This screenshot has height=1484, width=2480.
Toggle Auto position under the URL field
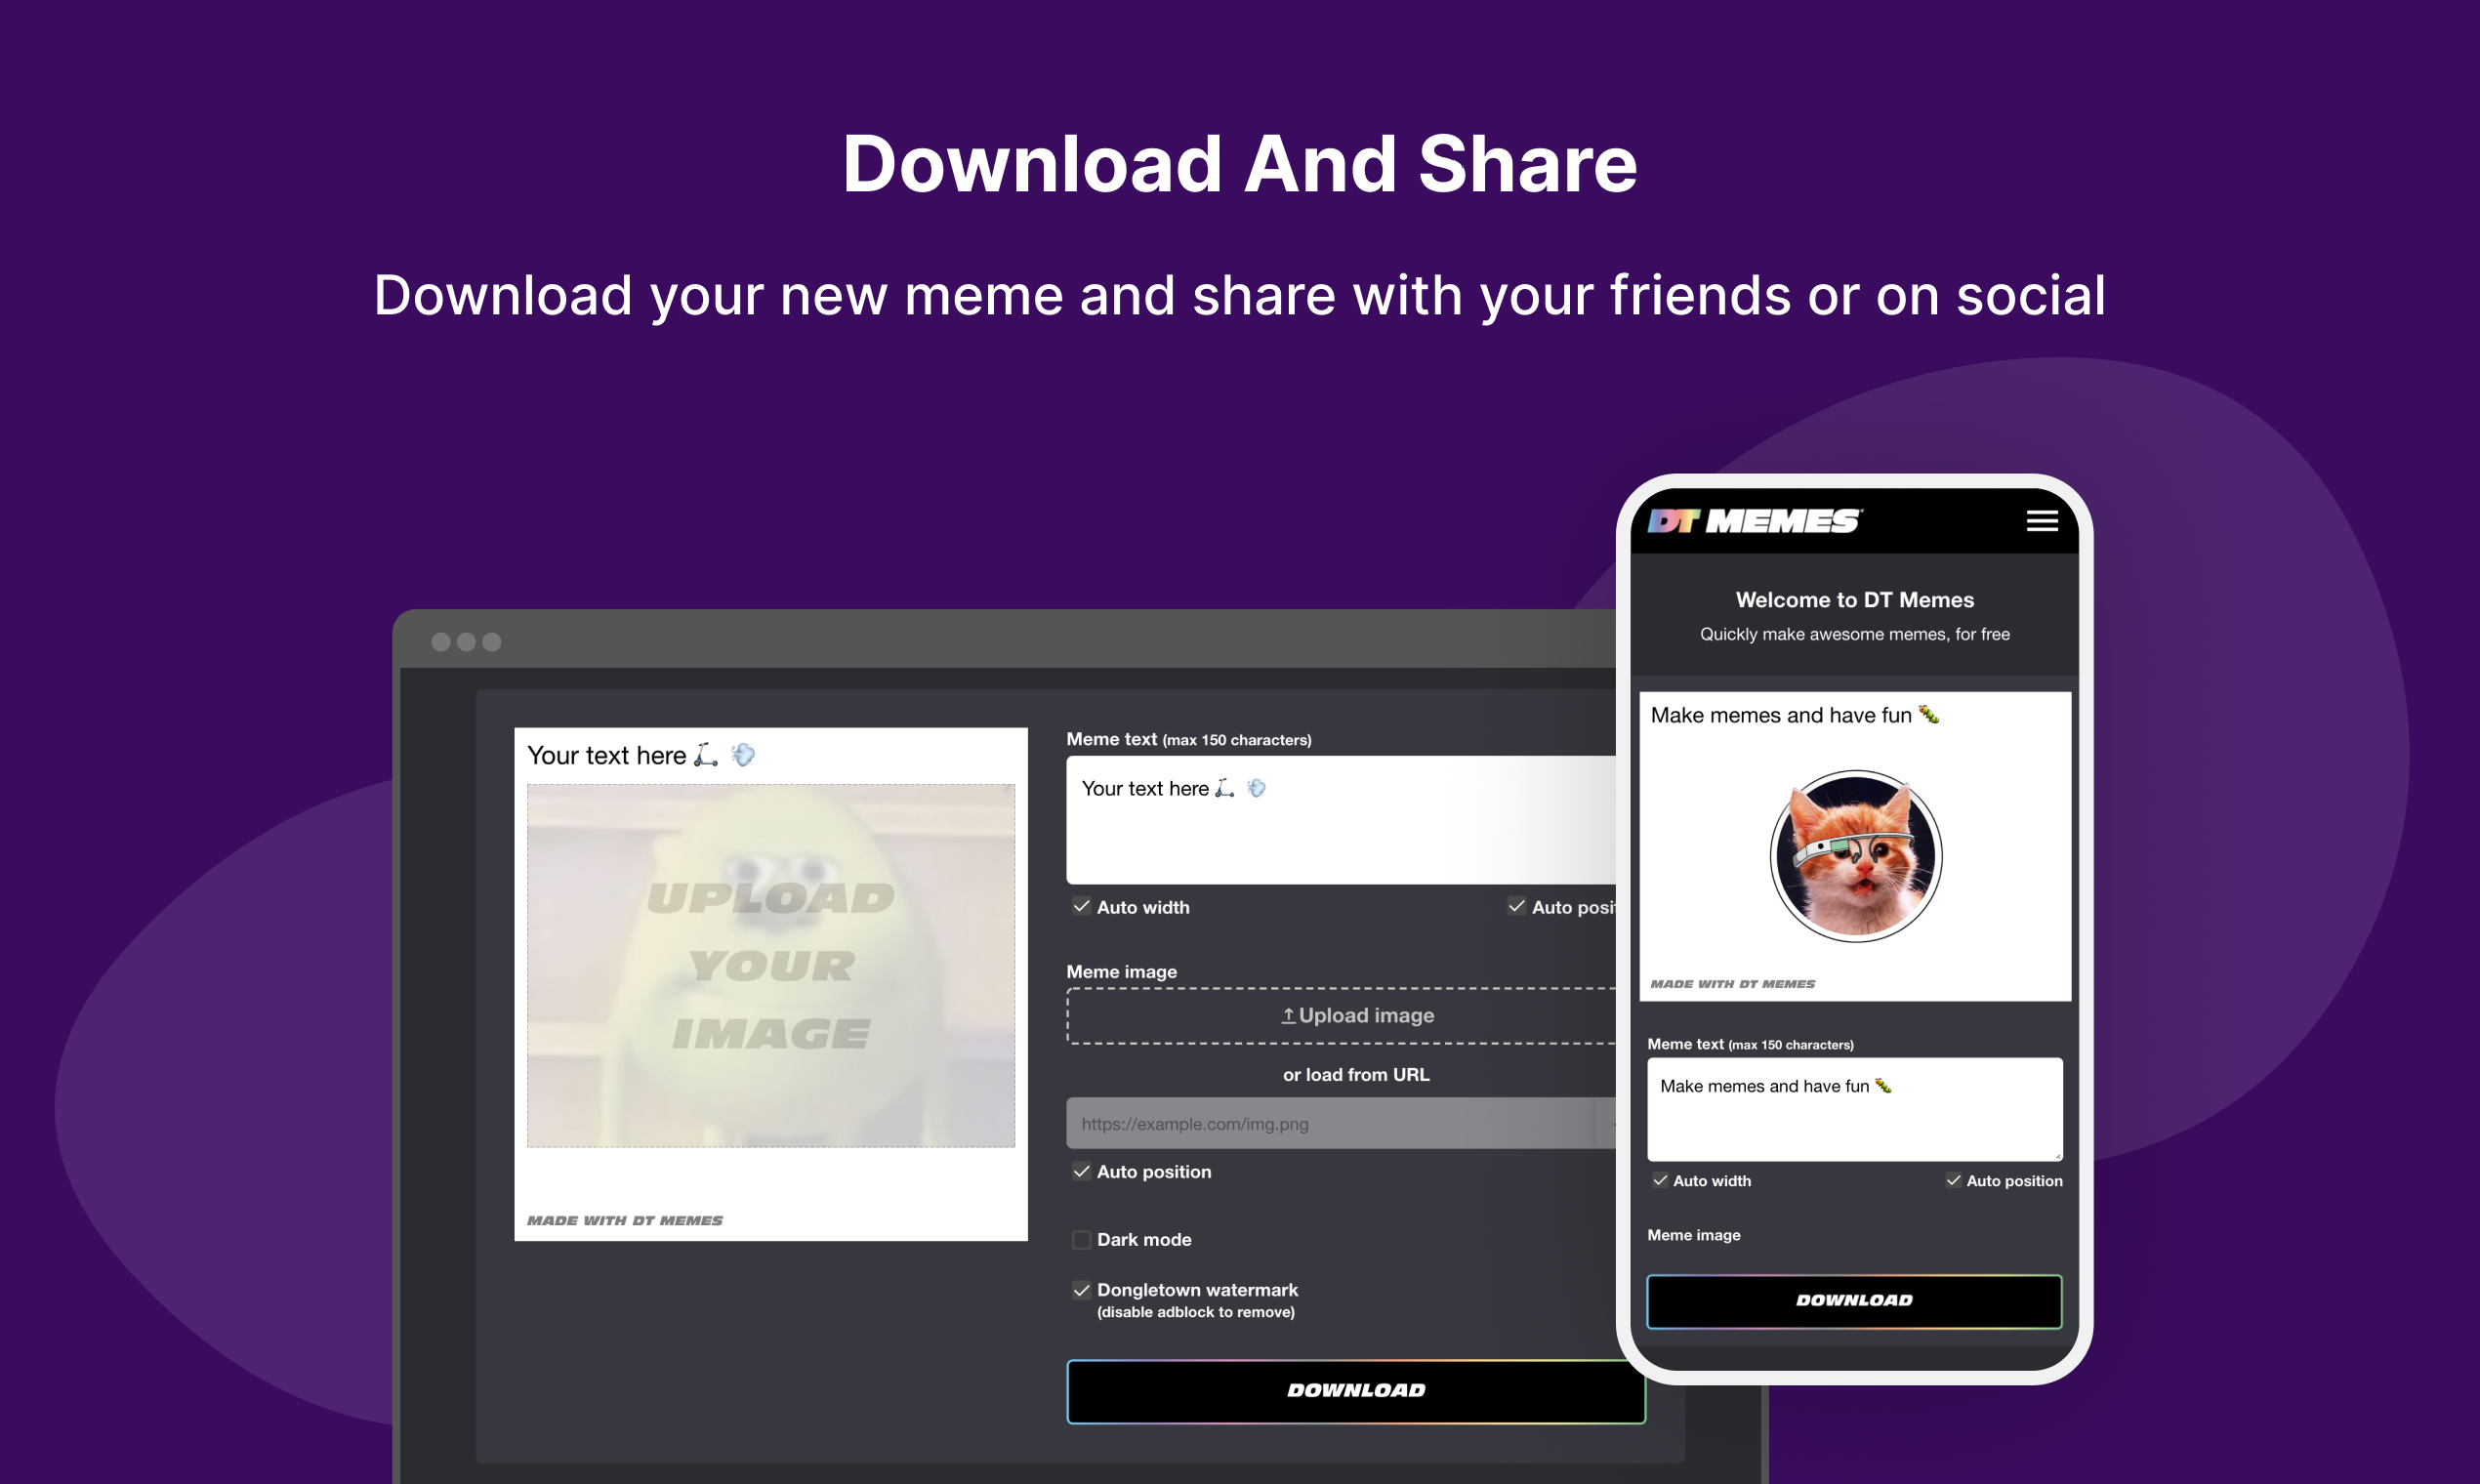click(x=1081, y=1172)
